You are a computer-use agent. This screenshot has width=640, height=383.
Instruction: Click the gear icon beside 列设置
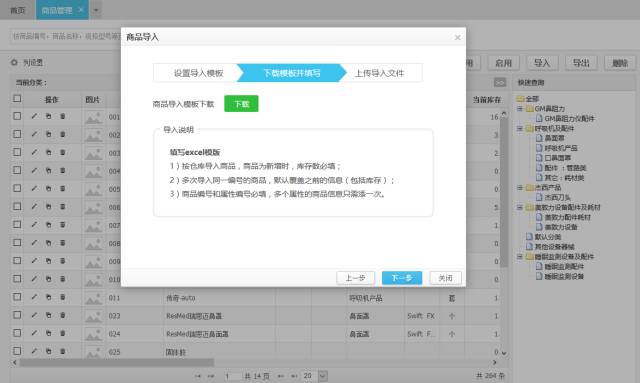pyautogui.click(x=14, y=62)
